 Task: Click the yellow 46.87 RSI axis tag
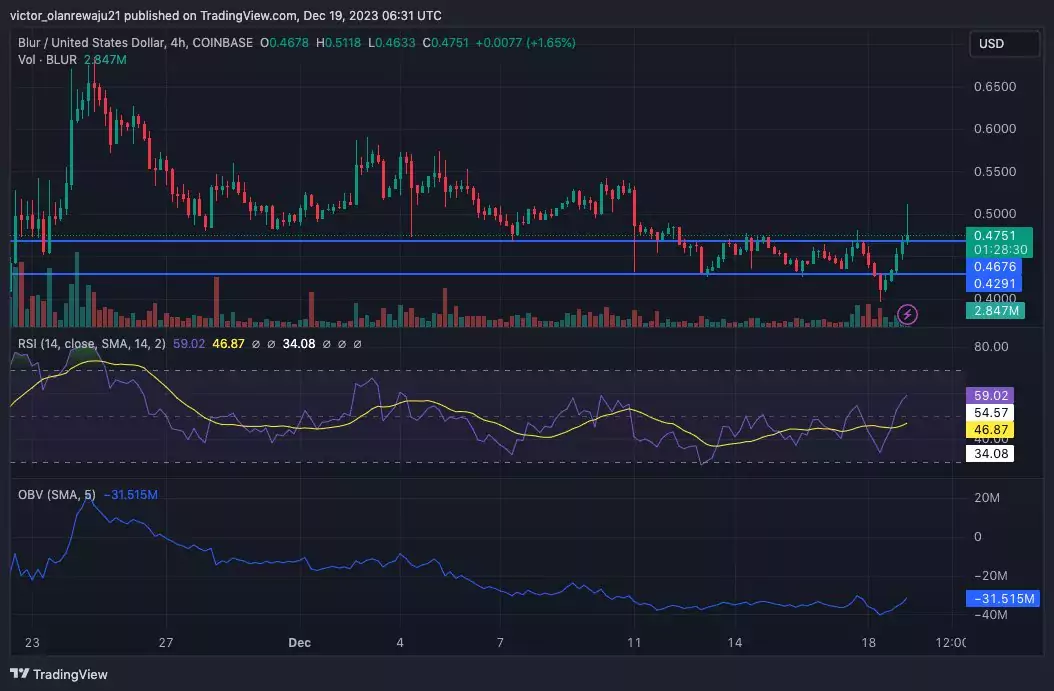click(x=990, y=430)
